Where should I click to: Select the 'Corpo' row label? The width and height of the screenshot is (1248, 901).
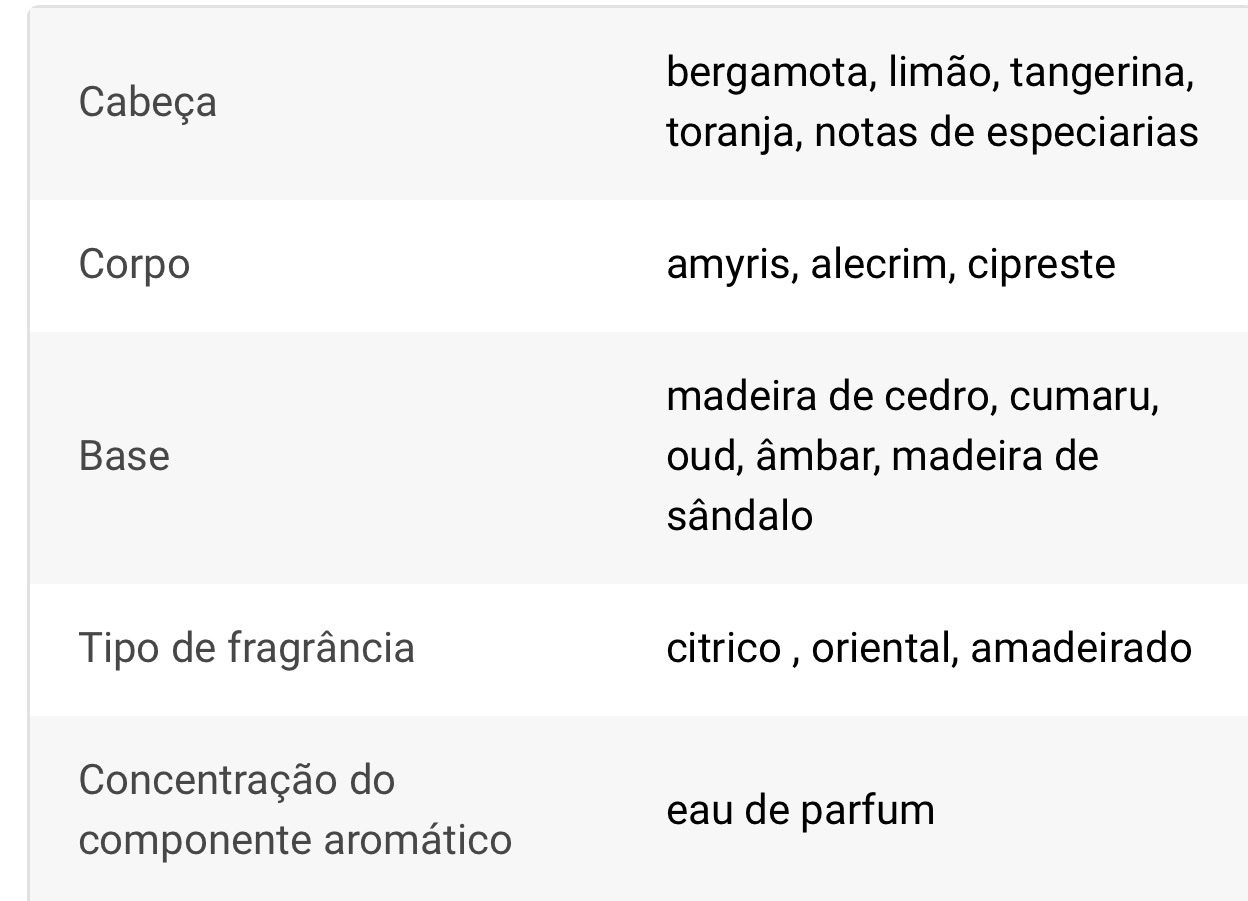click(x=134, y=265)
